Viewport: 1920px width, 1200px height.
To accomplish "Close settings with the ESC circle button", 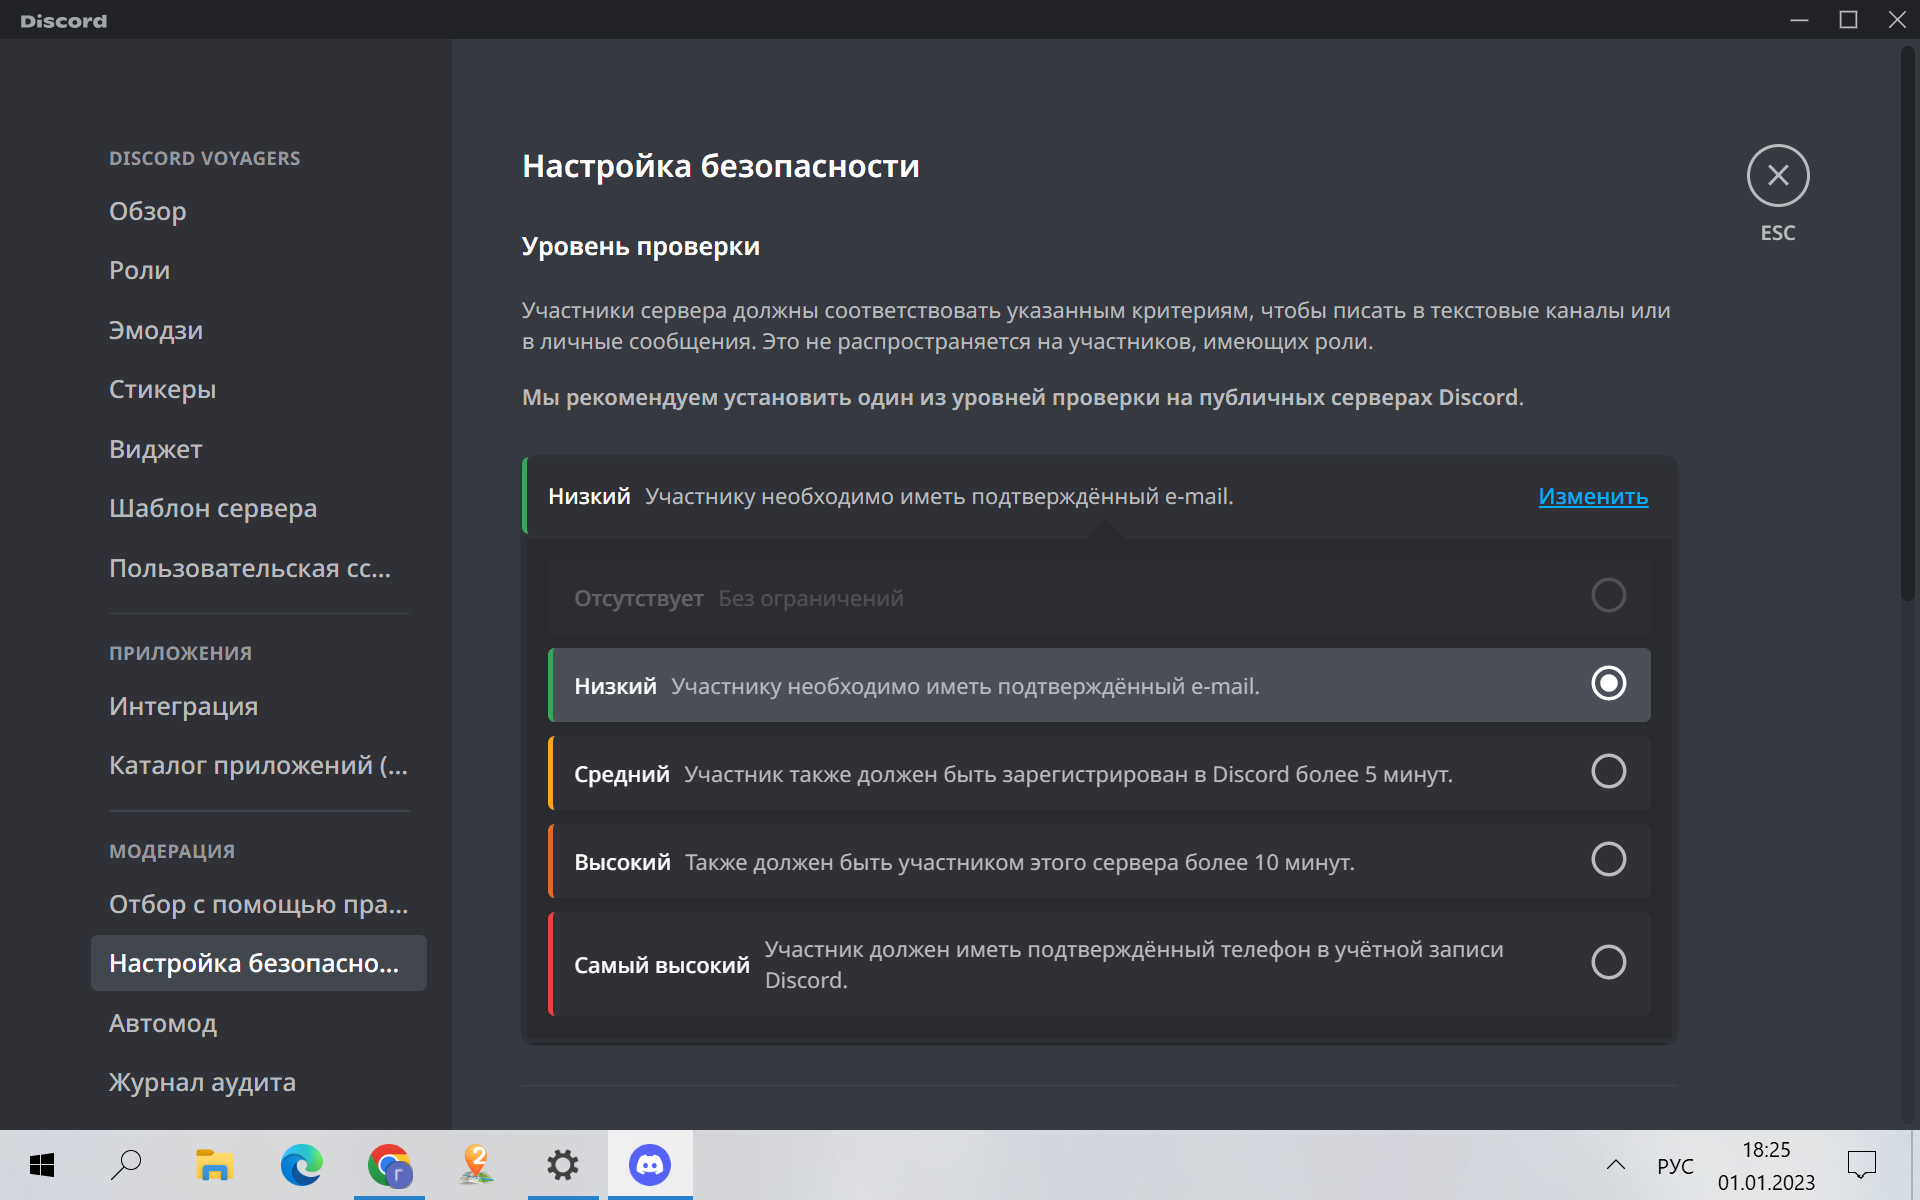I will click(1777, 176).
